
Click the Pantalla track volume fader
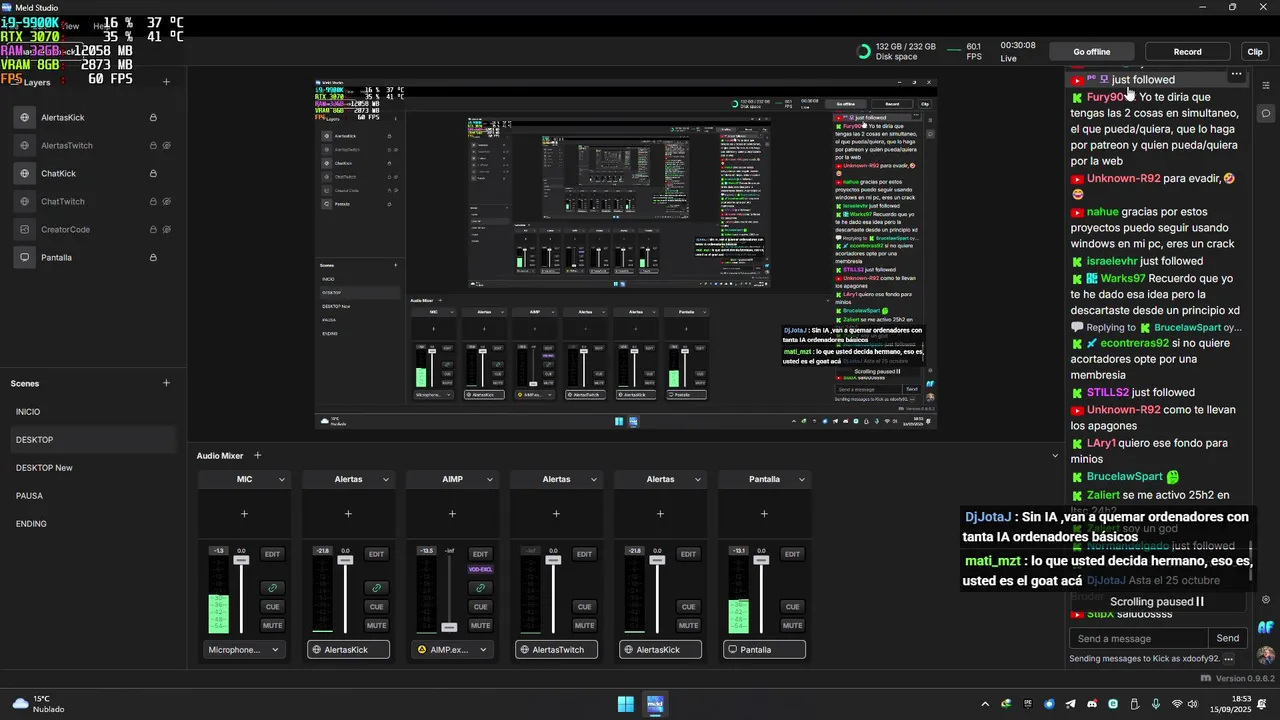click(761, 560)
